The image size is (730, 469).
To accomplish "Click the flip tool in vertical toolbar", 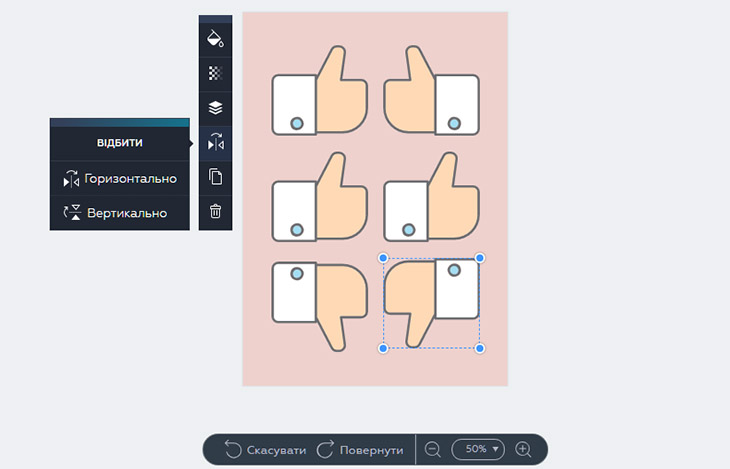I will 215,143.
